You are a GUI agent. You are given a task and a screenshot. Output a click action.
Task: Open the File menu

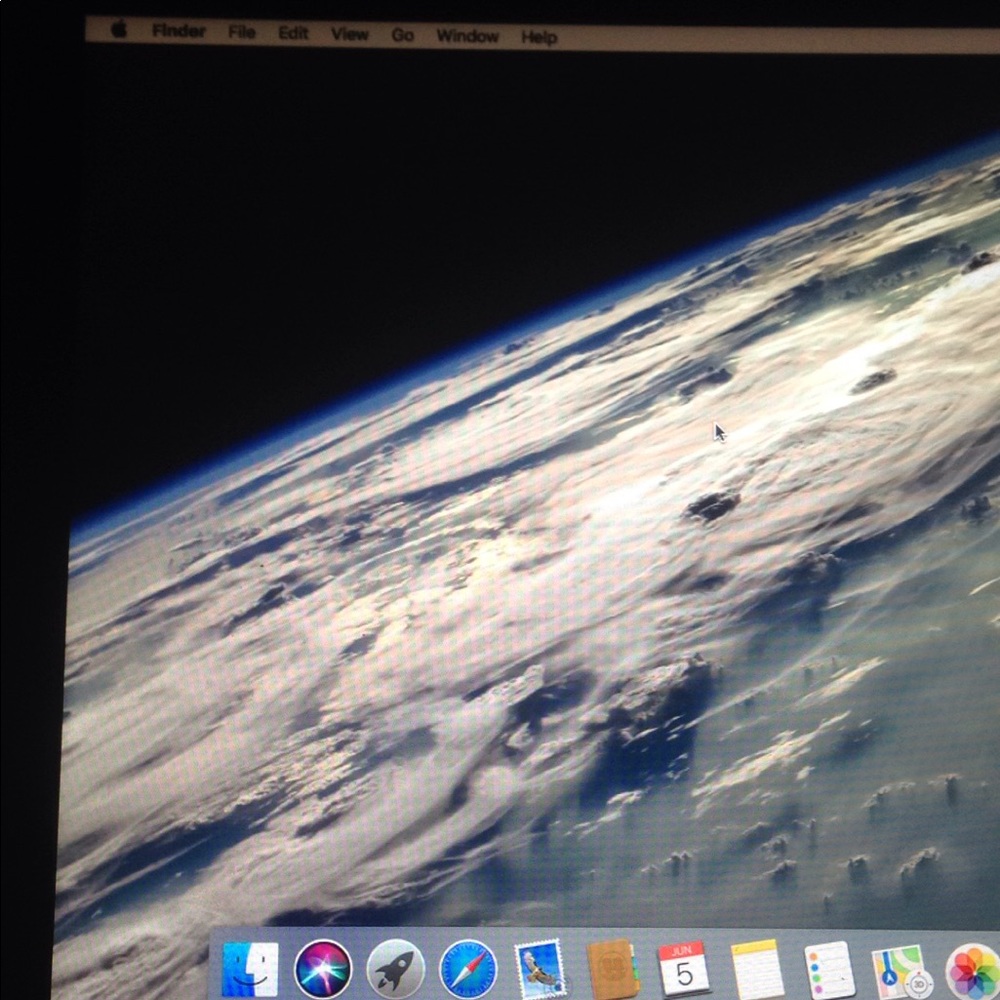click(240, 32)
